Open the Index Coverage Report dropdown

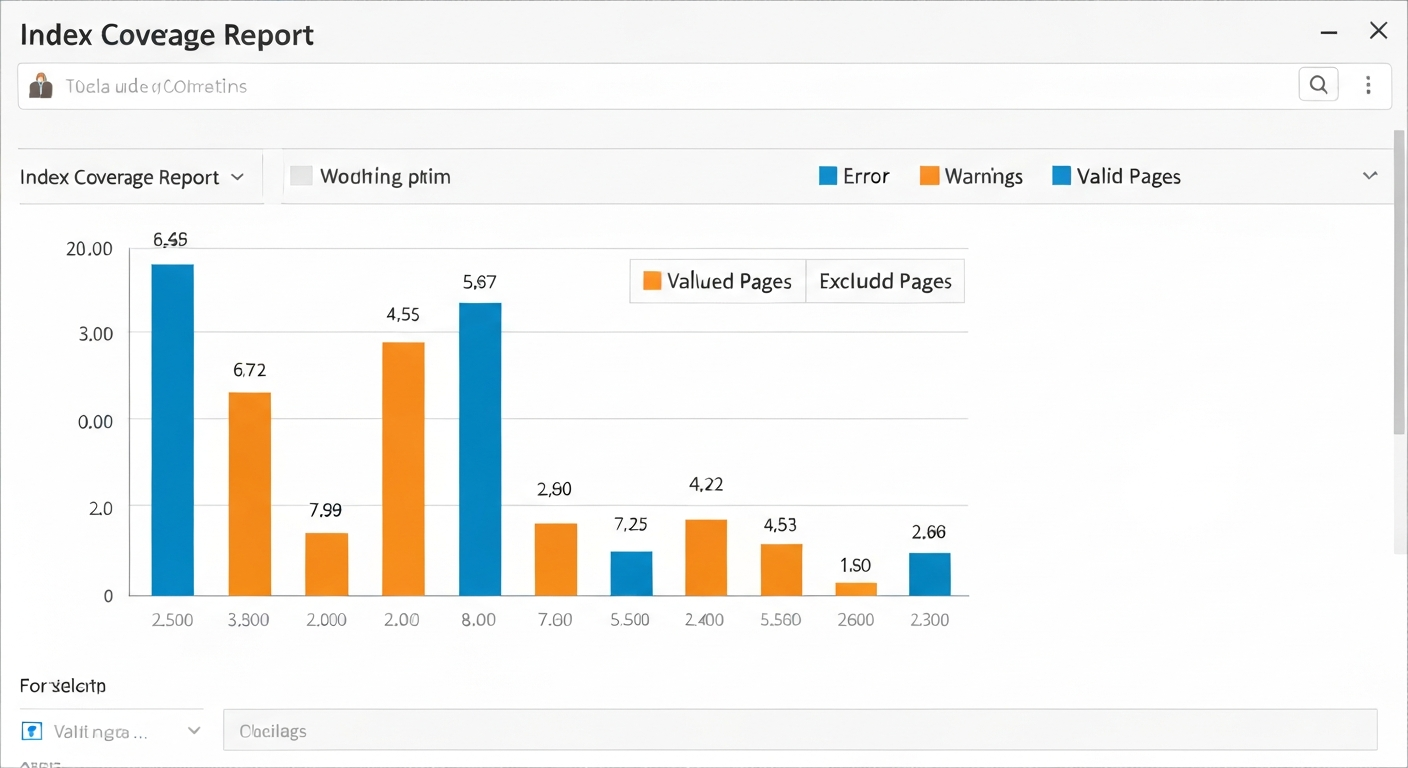pos(132,178)
